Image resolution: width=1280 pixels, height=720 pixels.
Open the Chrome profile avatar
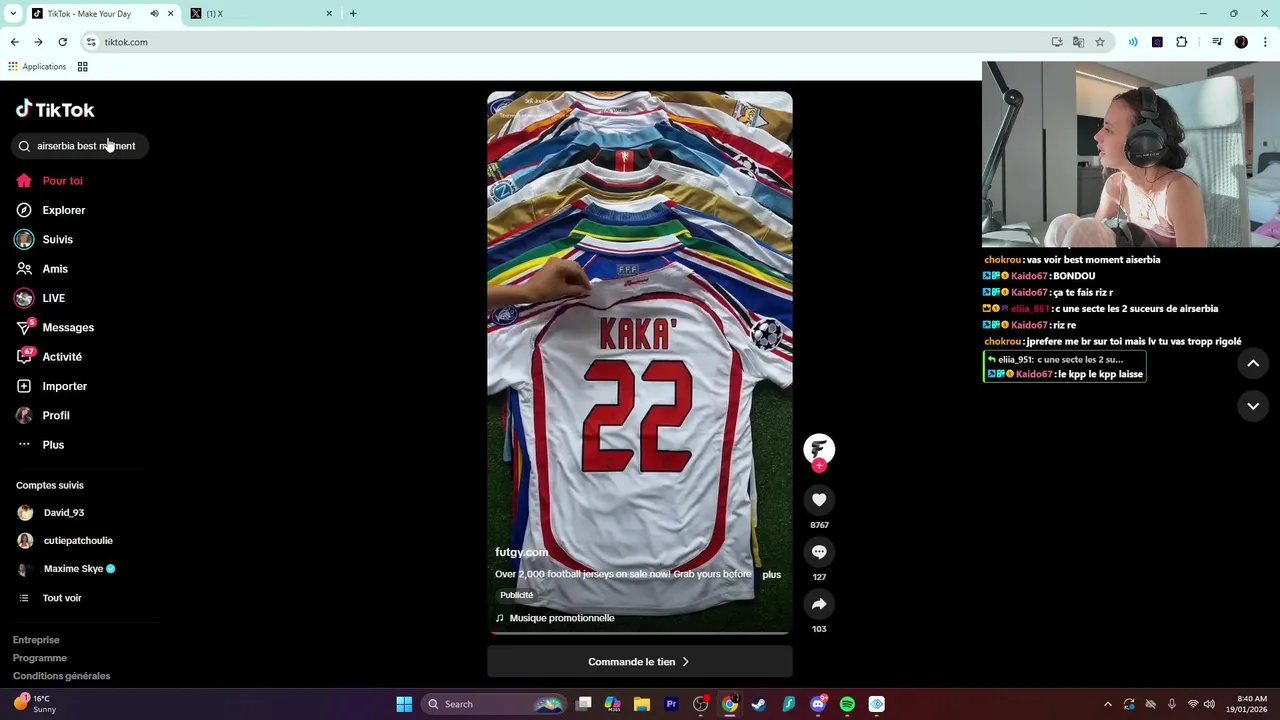[1241, 42]
